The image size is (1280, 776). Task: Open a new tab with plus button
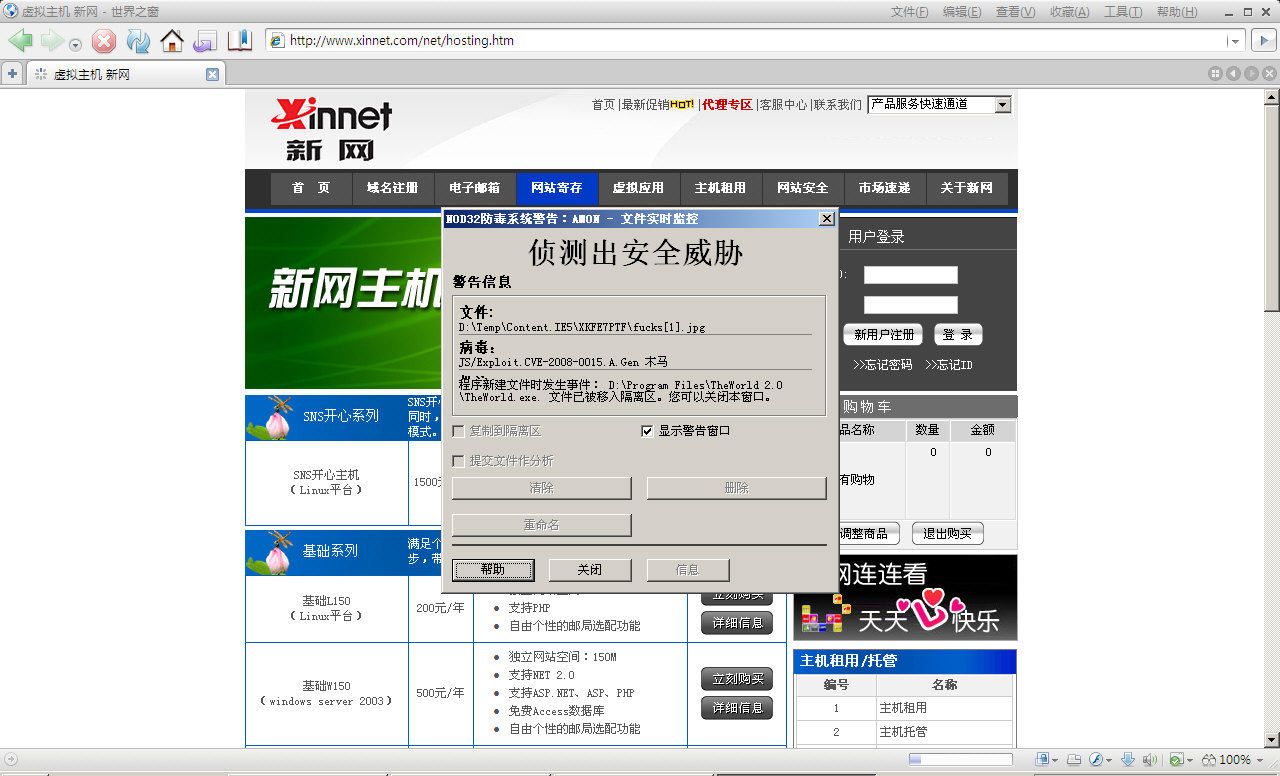click(x=12, y=74)
